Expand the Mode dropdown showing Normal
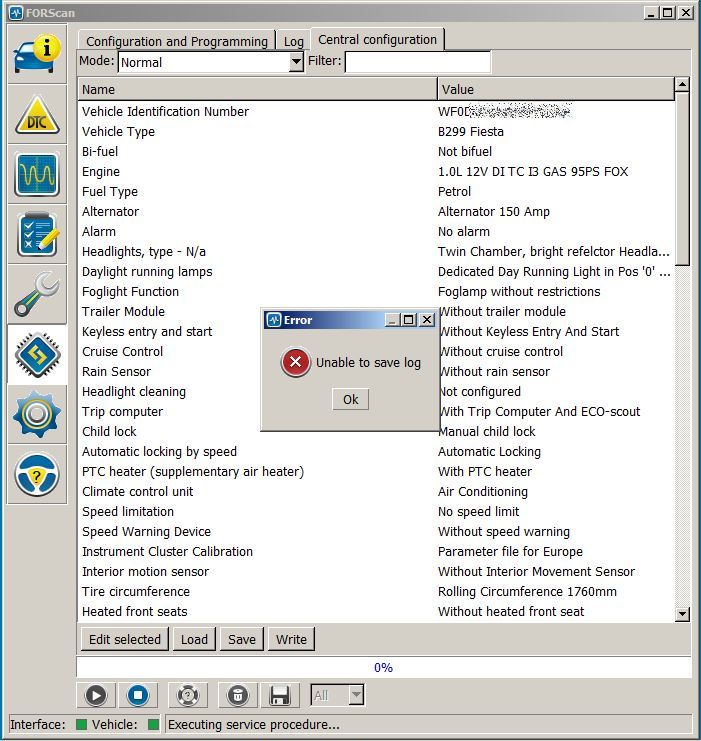Image resolution: width=701 pixels, height=741 pixels. point(296,62)
